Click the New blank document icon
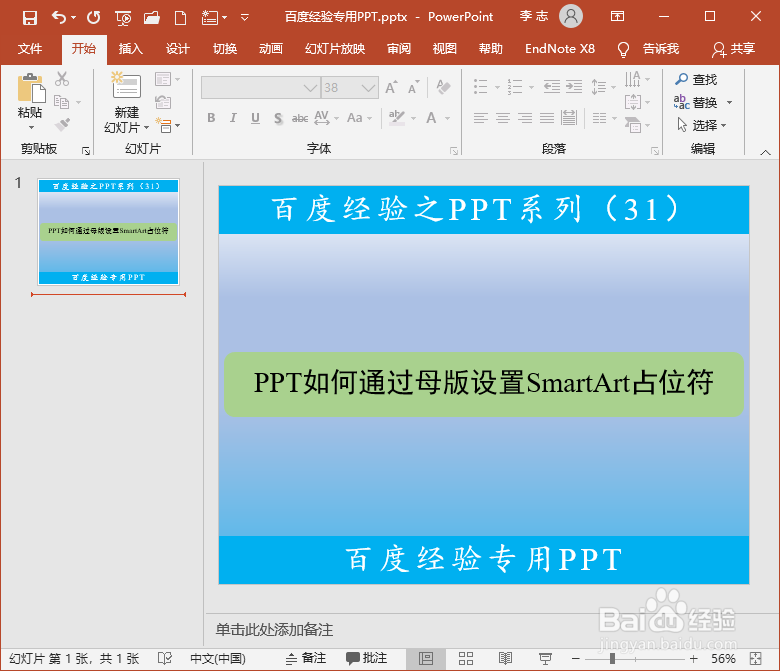Screen dimensions: 780x671 tap(181, 18)
